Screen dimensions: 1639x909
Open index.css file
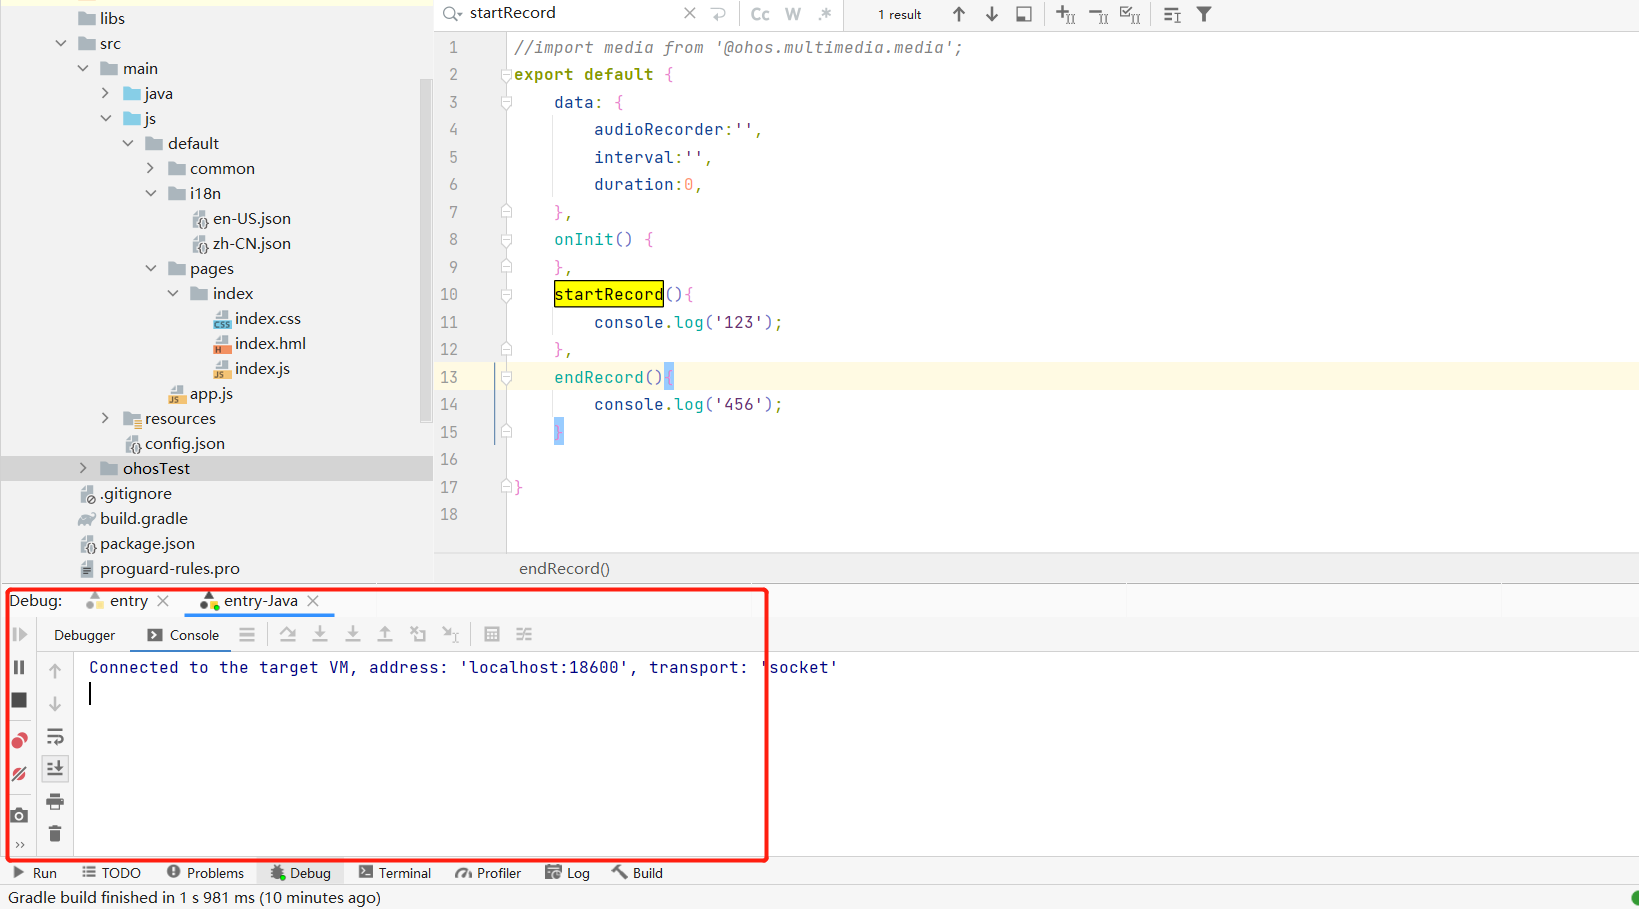pos(257,318)
